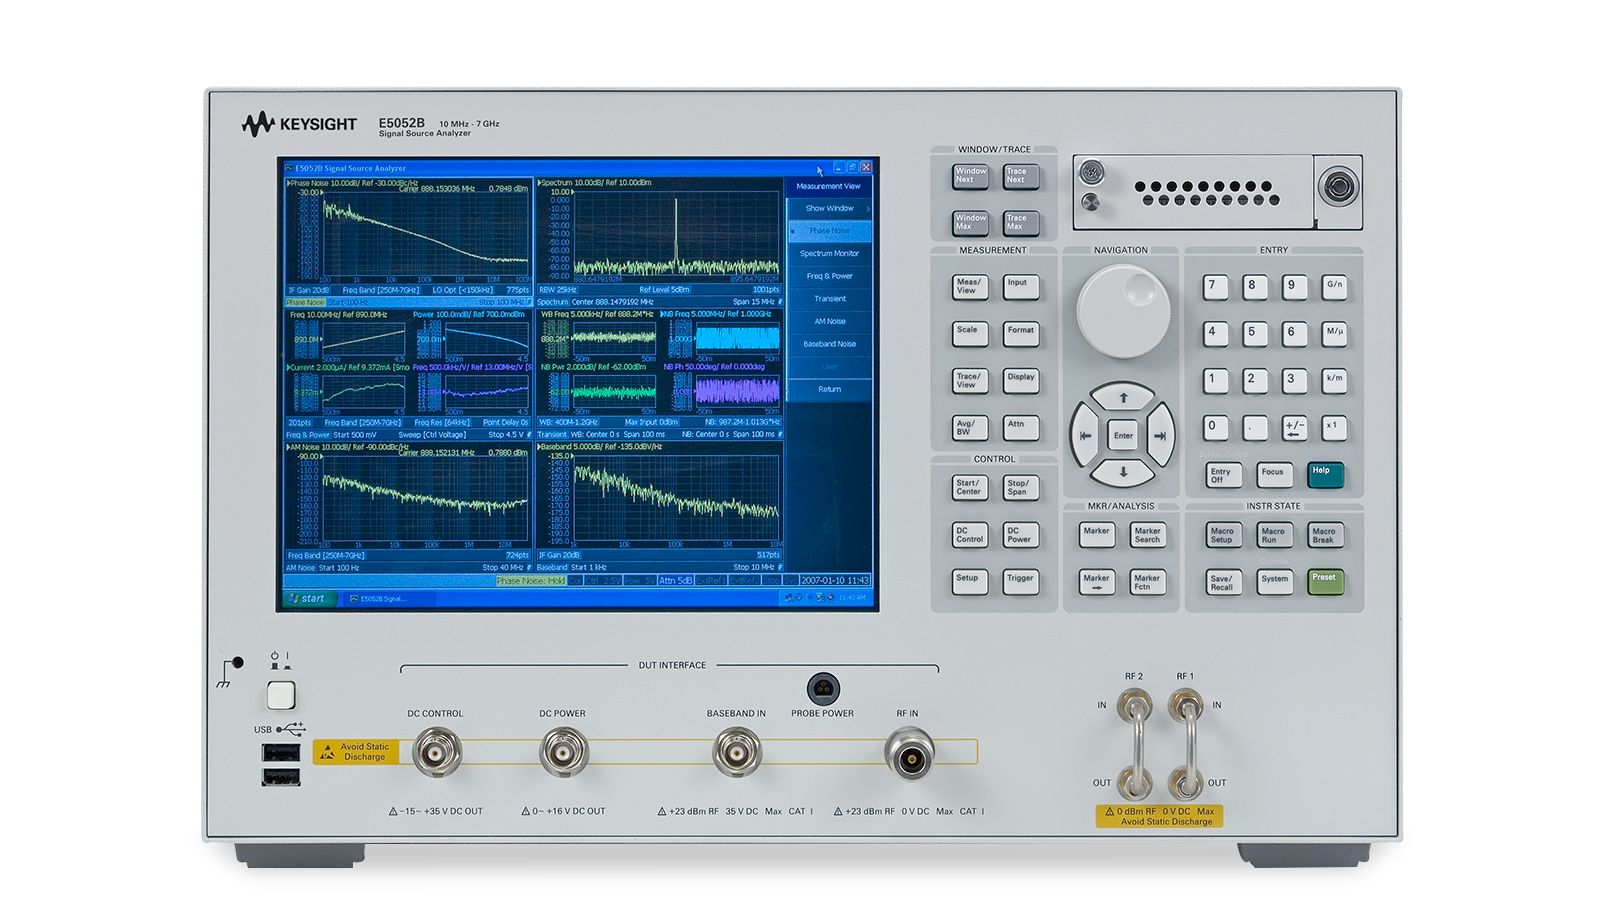The width and height of the screenshot is (1600, 900).
Task: Click the Windows start button on screen
Action: point(308,598)
